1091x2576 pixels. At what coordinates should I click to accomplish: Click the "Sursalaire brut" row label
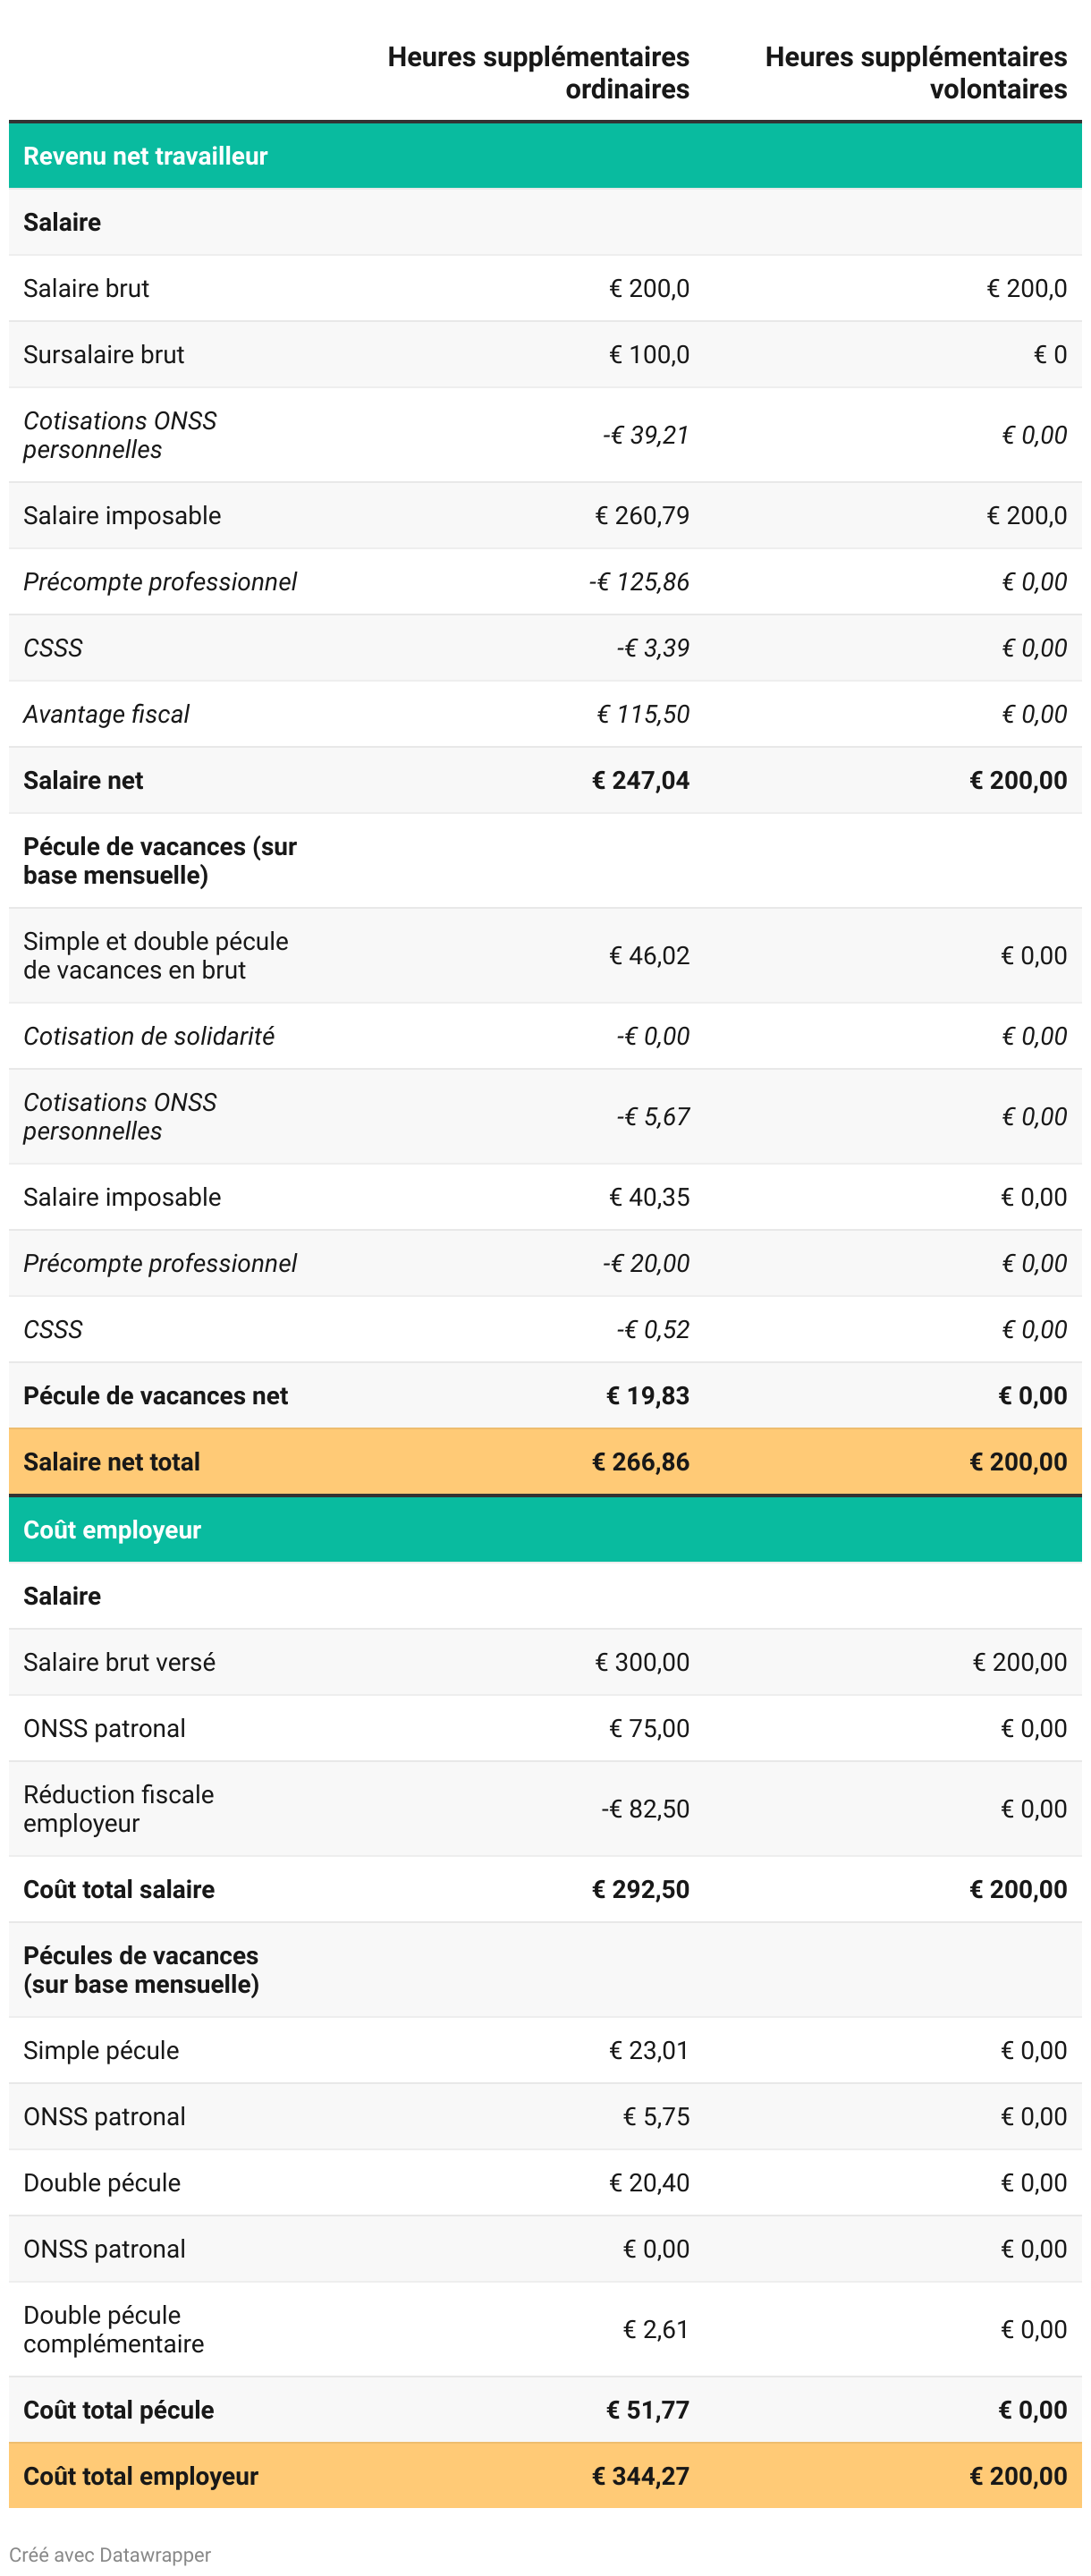pos(104,354)
